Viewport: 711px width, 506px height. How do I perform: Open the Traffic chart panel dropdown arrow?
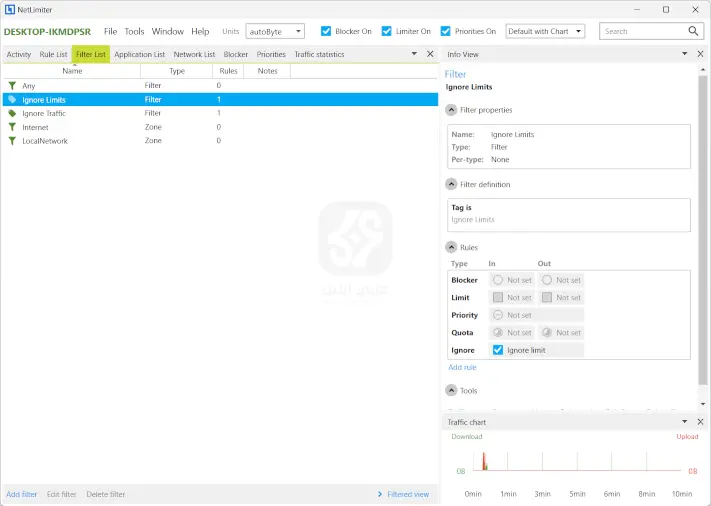pyautogui.click(x=684, y=422)
